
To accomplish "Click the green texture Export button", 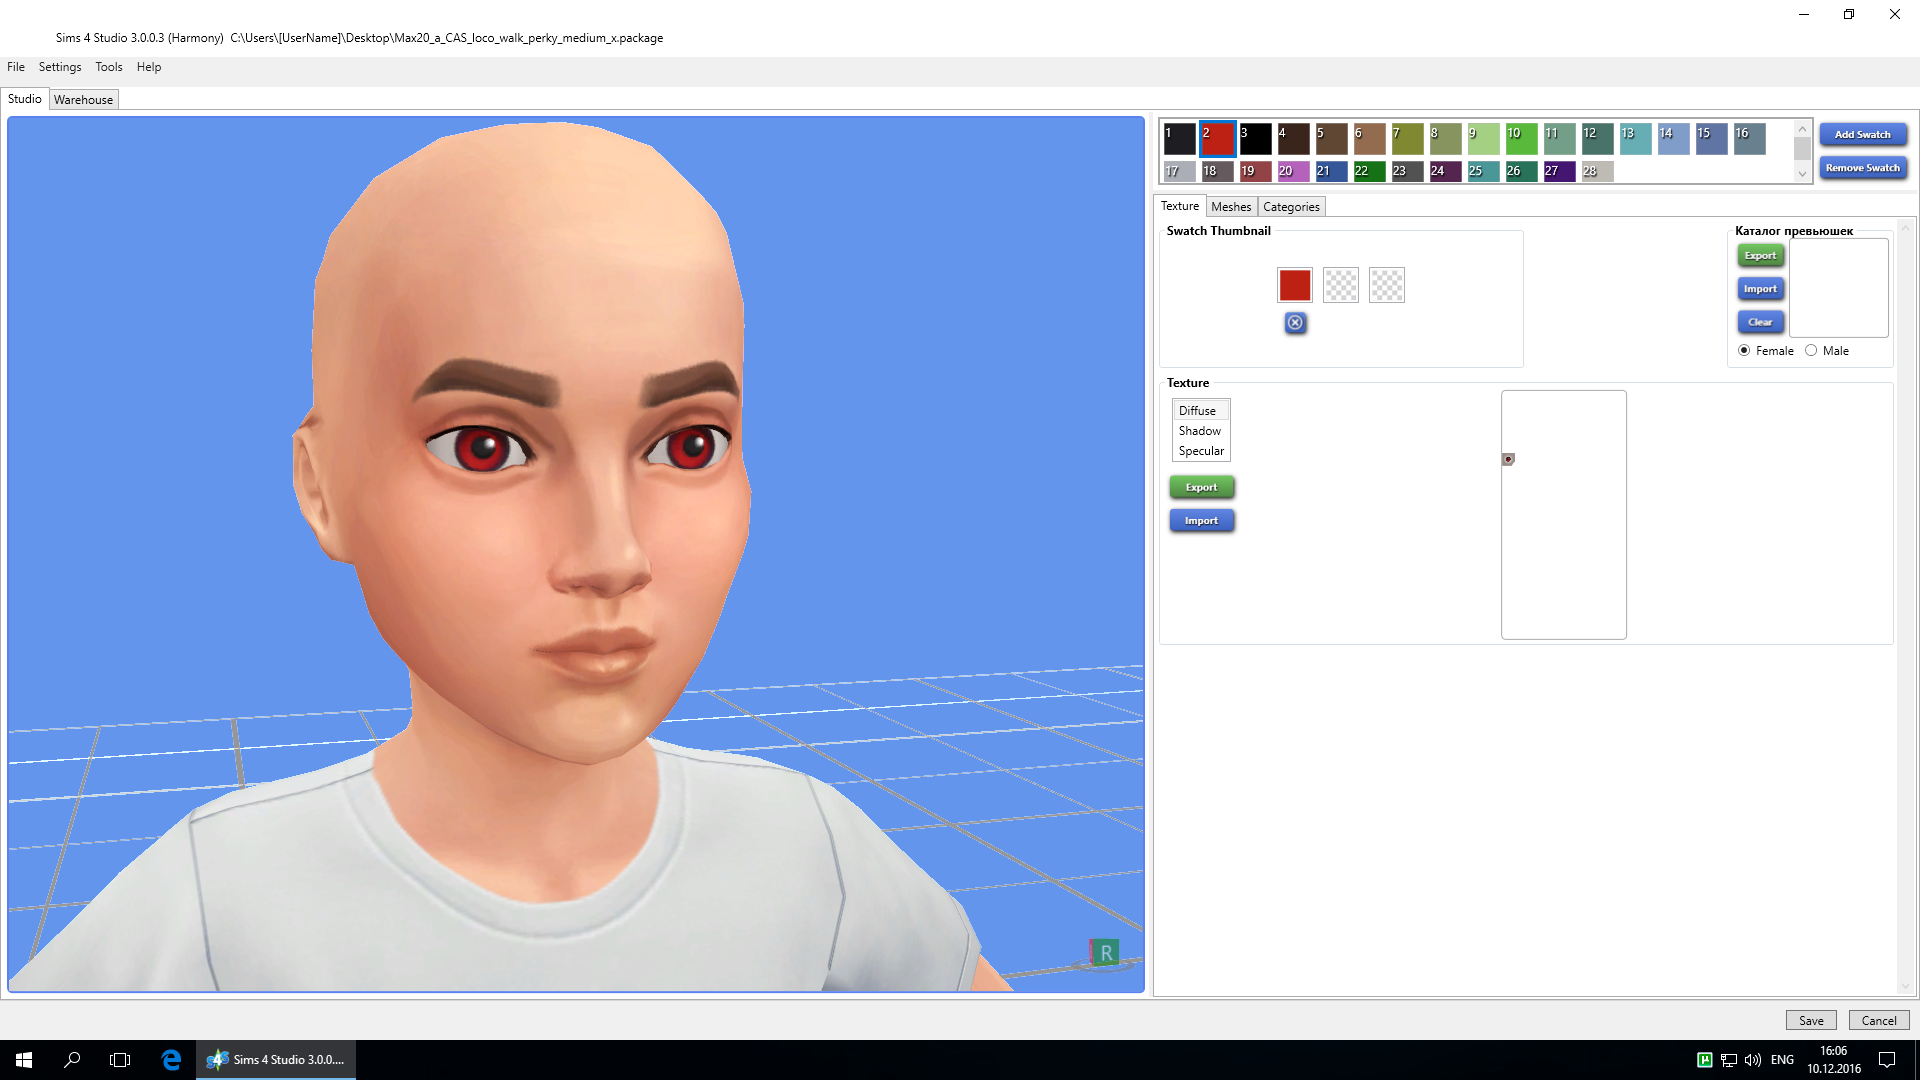I will tap(1201, 488).
